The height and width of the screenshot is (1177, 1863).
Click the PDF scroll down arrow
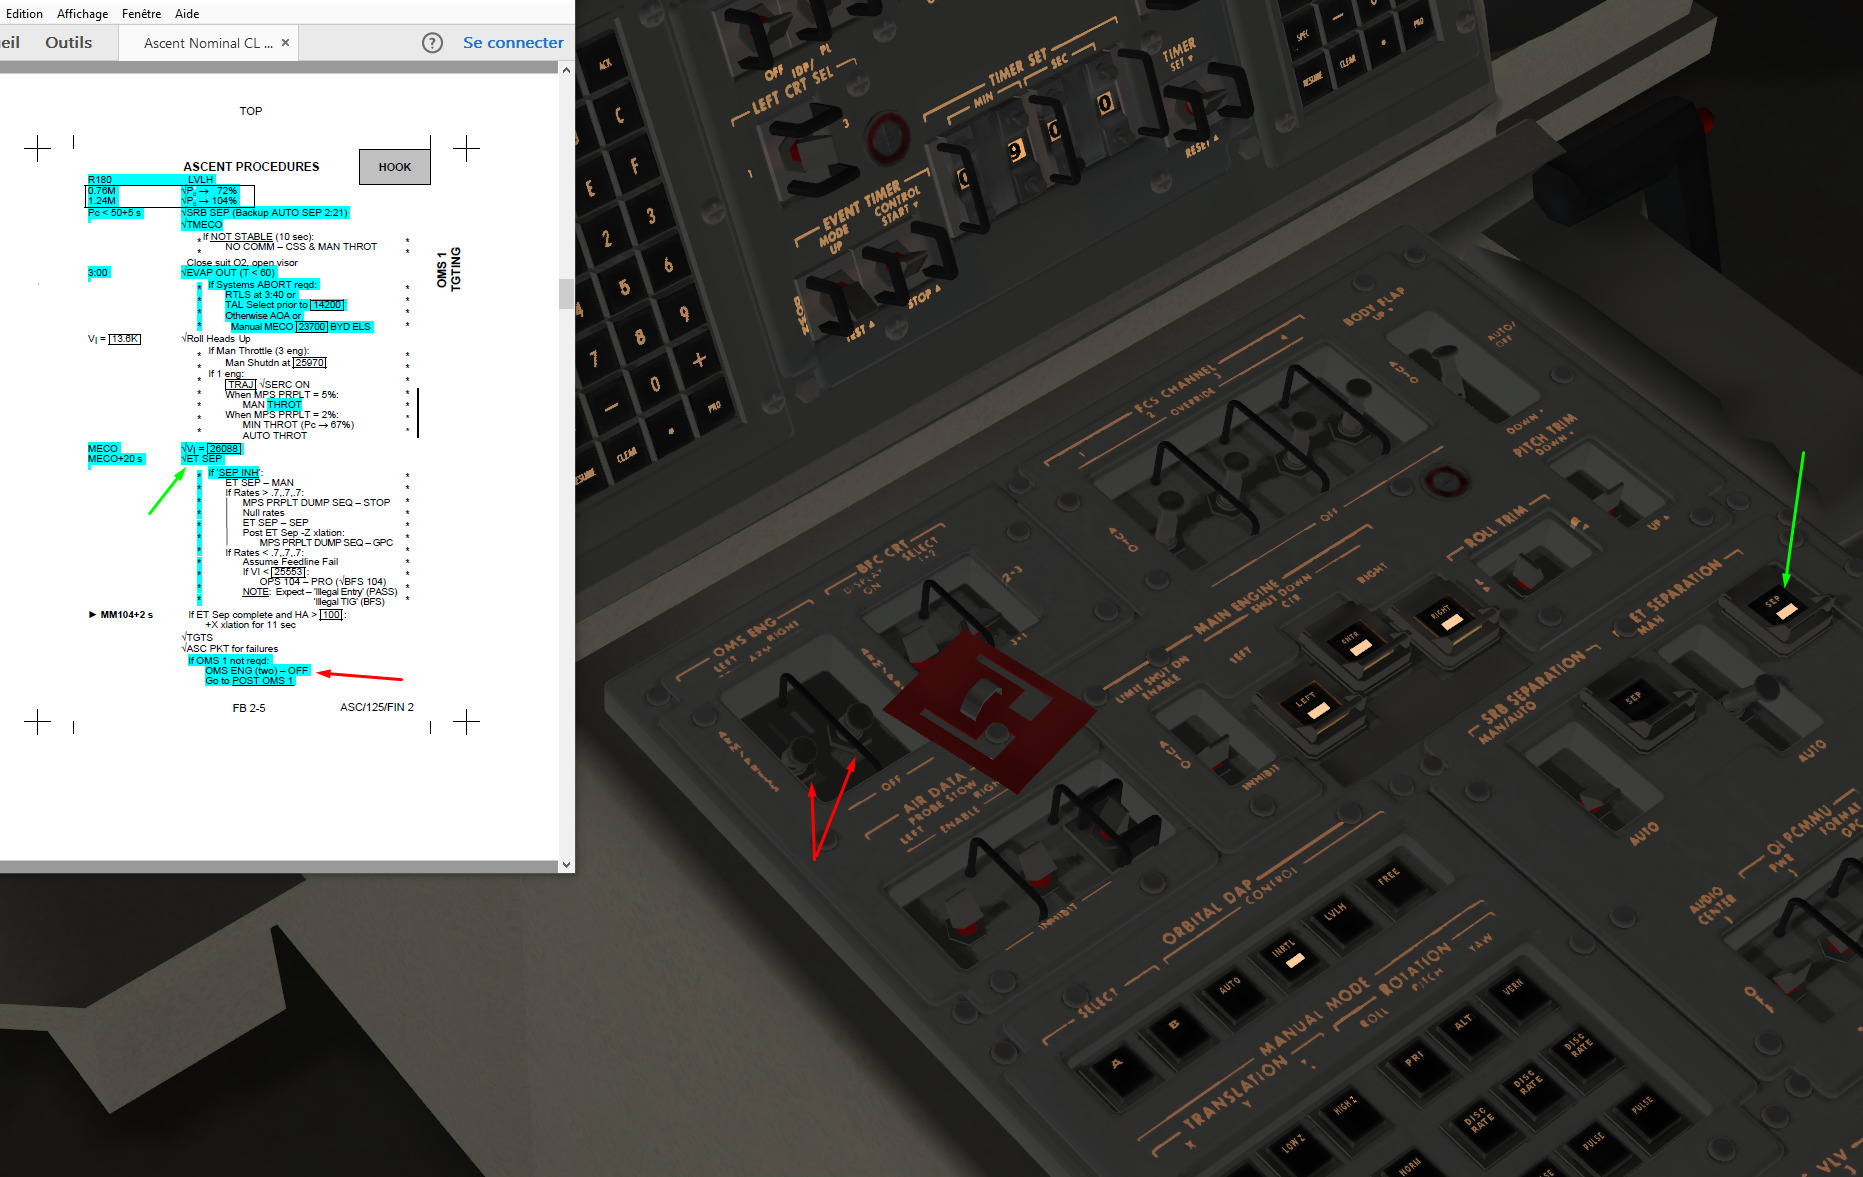pyautogui.click(x=566, y=865)
